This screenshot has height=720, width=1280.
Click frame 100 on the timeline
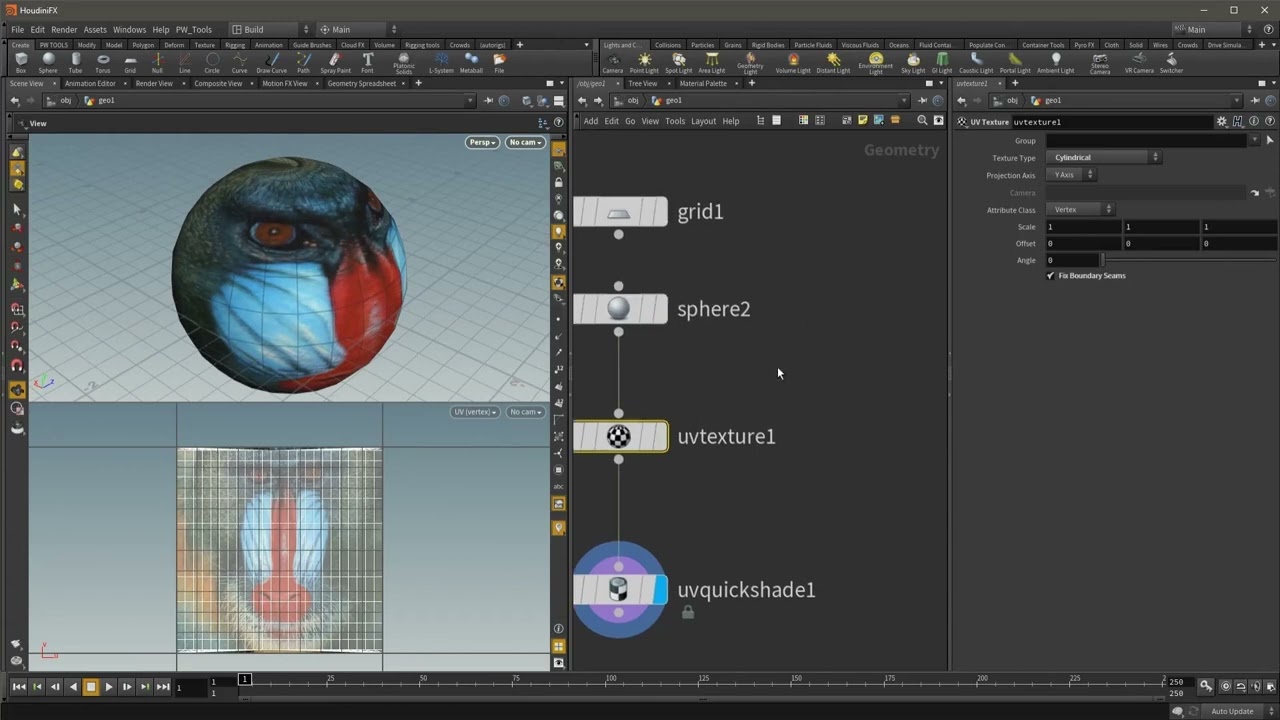point(611,681)
